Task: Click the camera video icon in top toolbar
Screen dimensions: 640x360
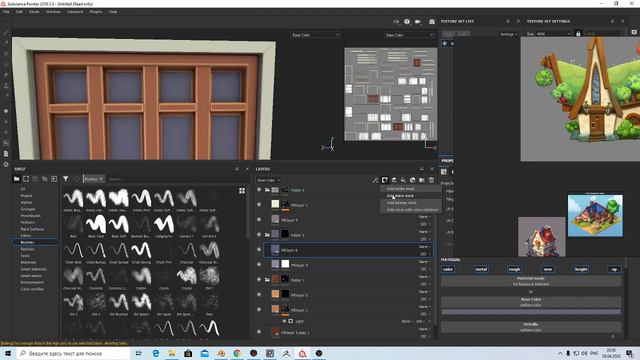Action: coord(418,22)
